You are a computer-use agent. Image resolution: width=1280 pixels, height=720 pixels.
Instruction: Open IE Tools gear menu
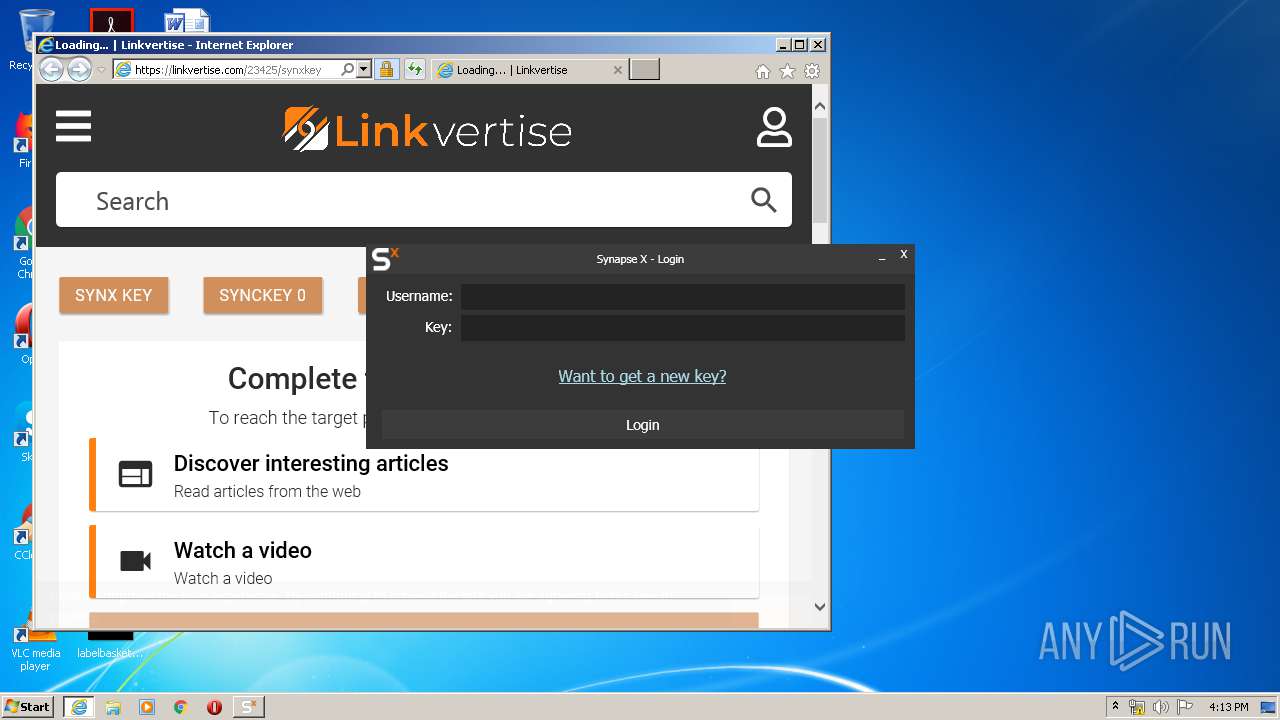[812, 71]
